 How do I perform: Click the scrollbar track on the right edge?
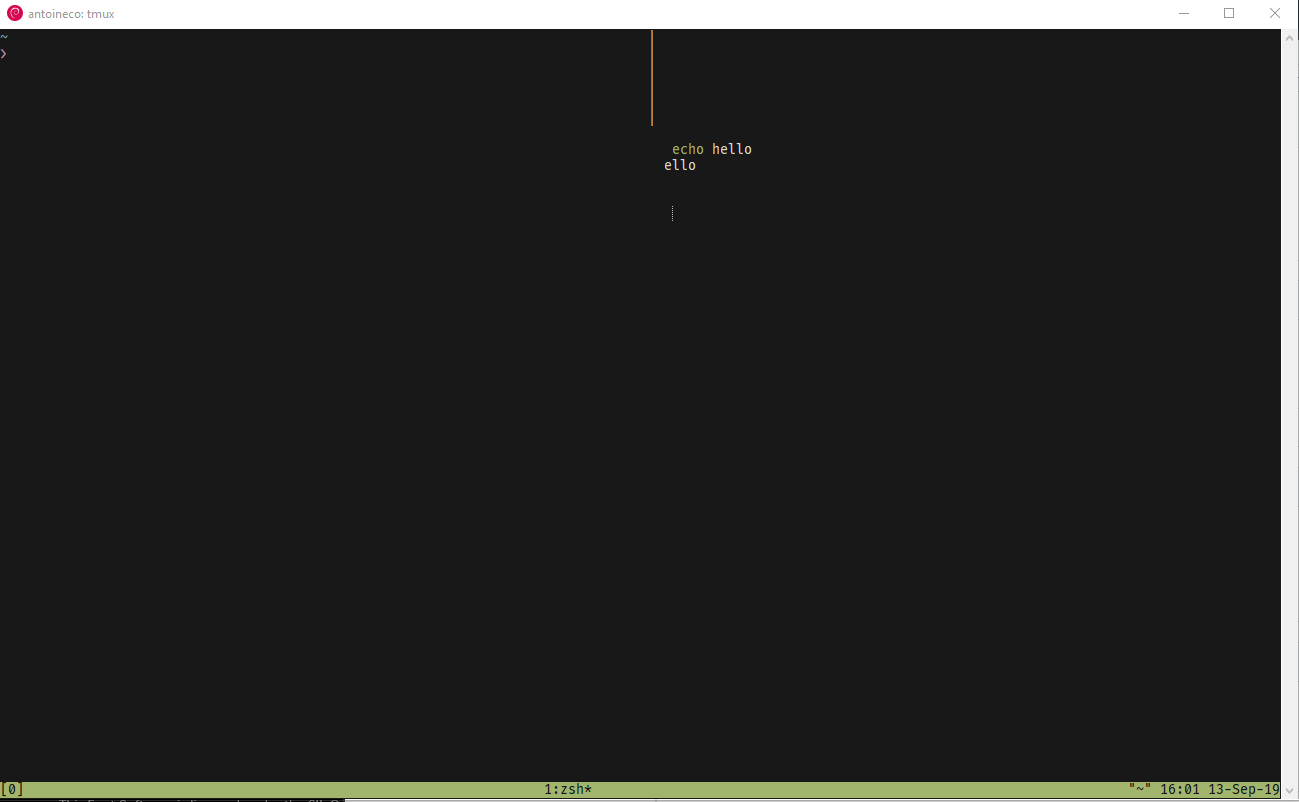1291,400
